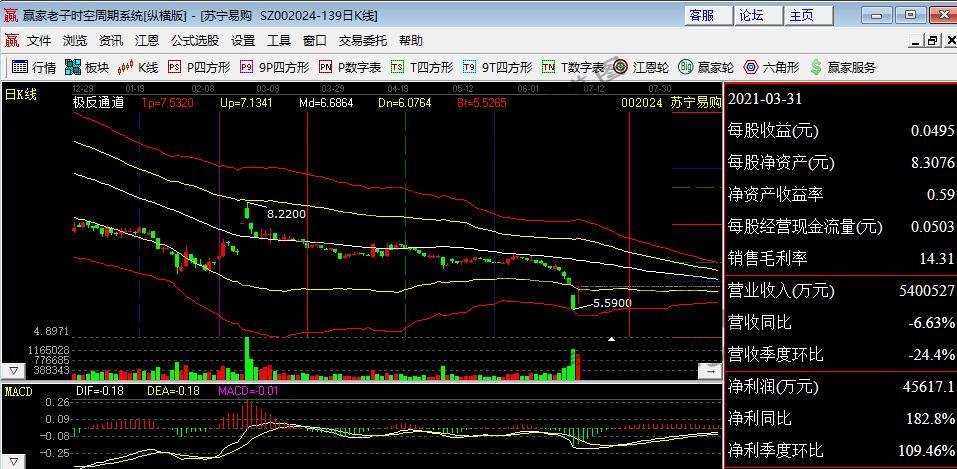Screen dimensions: 957x469
Task: Click the red 赢 logo in menu bar
Action: 12,41
